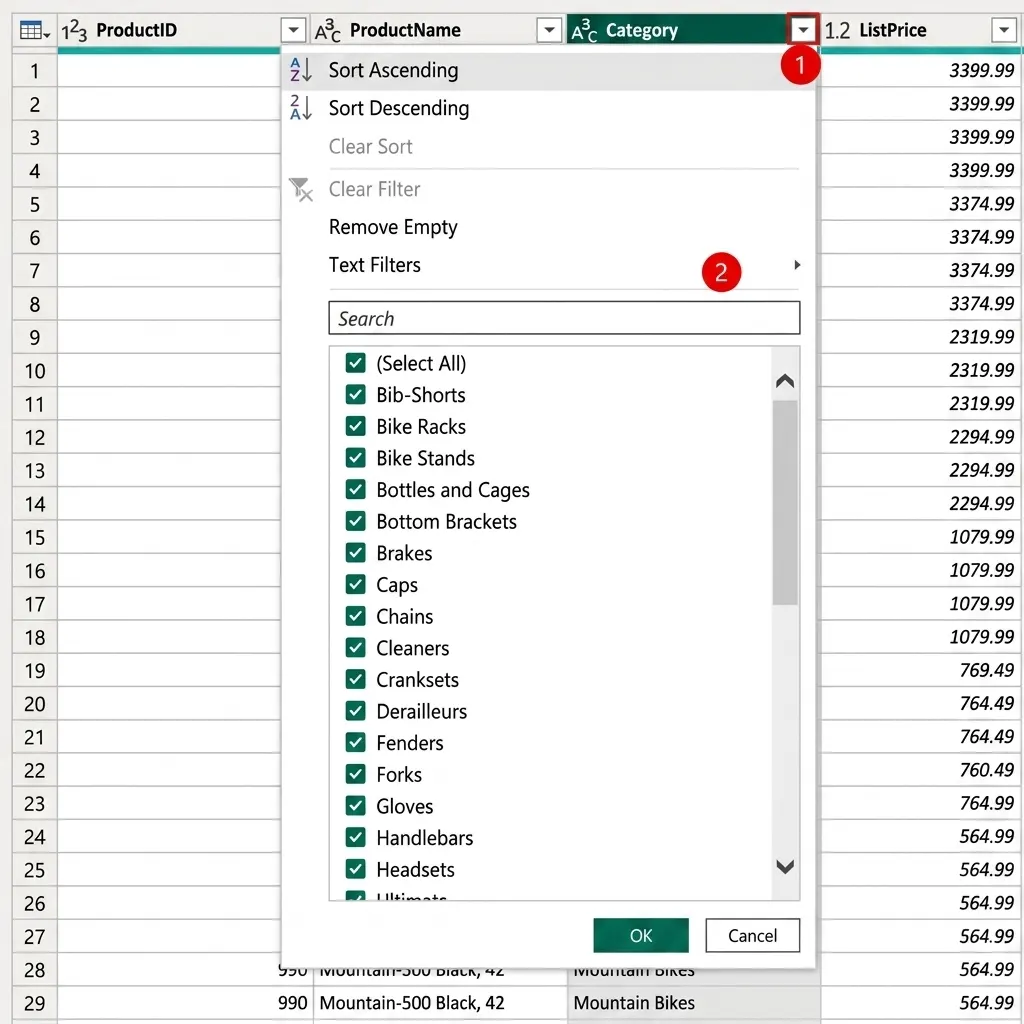Screen dimensions: 1024x1024
Task: Uncheck the Chains checkbox
Action: pyautogui.click(x=356, y=616)
